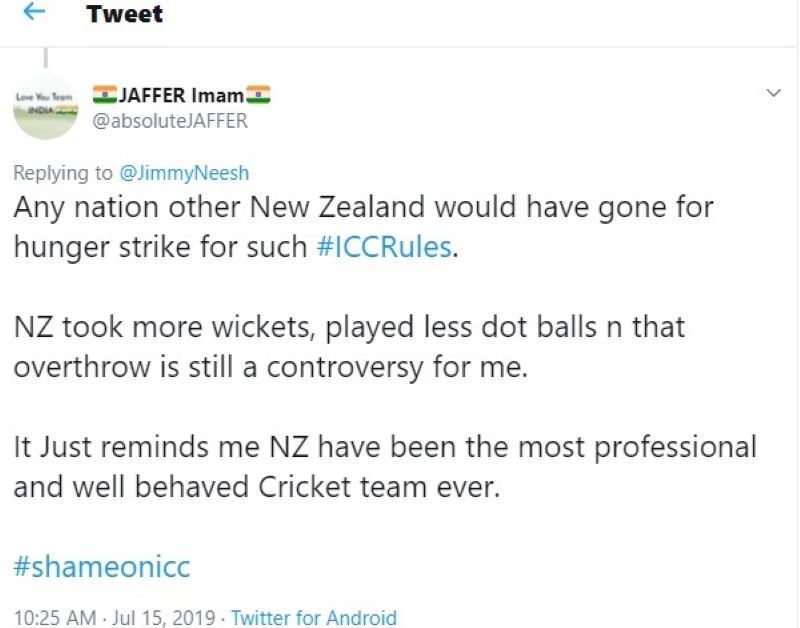Click the 'Replying to' label
Image resolution: width=800 pixels, height=628 pixels.
[63, 172]
